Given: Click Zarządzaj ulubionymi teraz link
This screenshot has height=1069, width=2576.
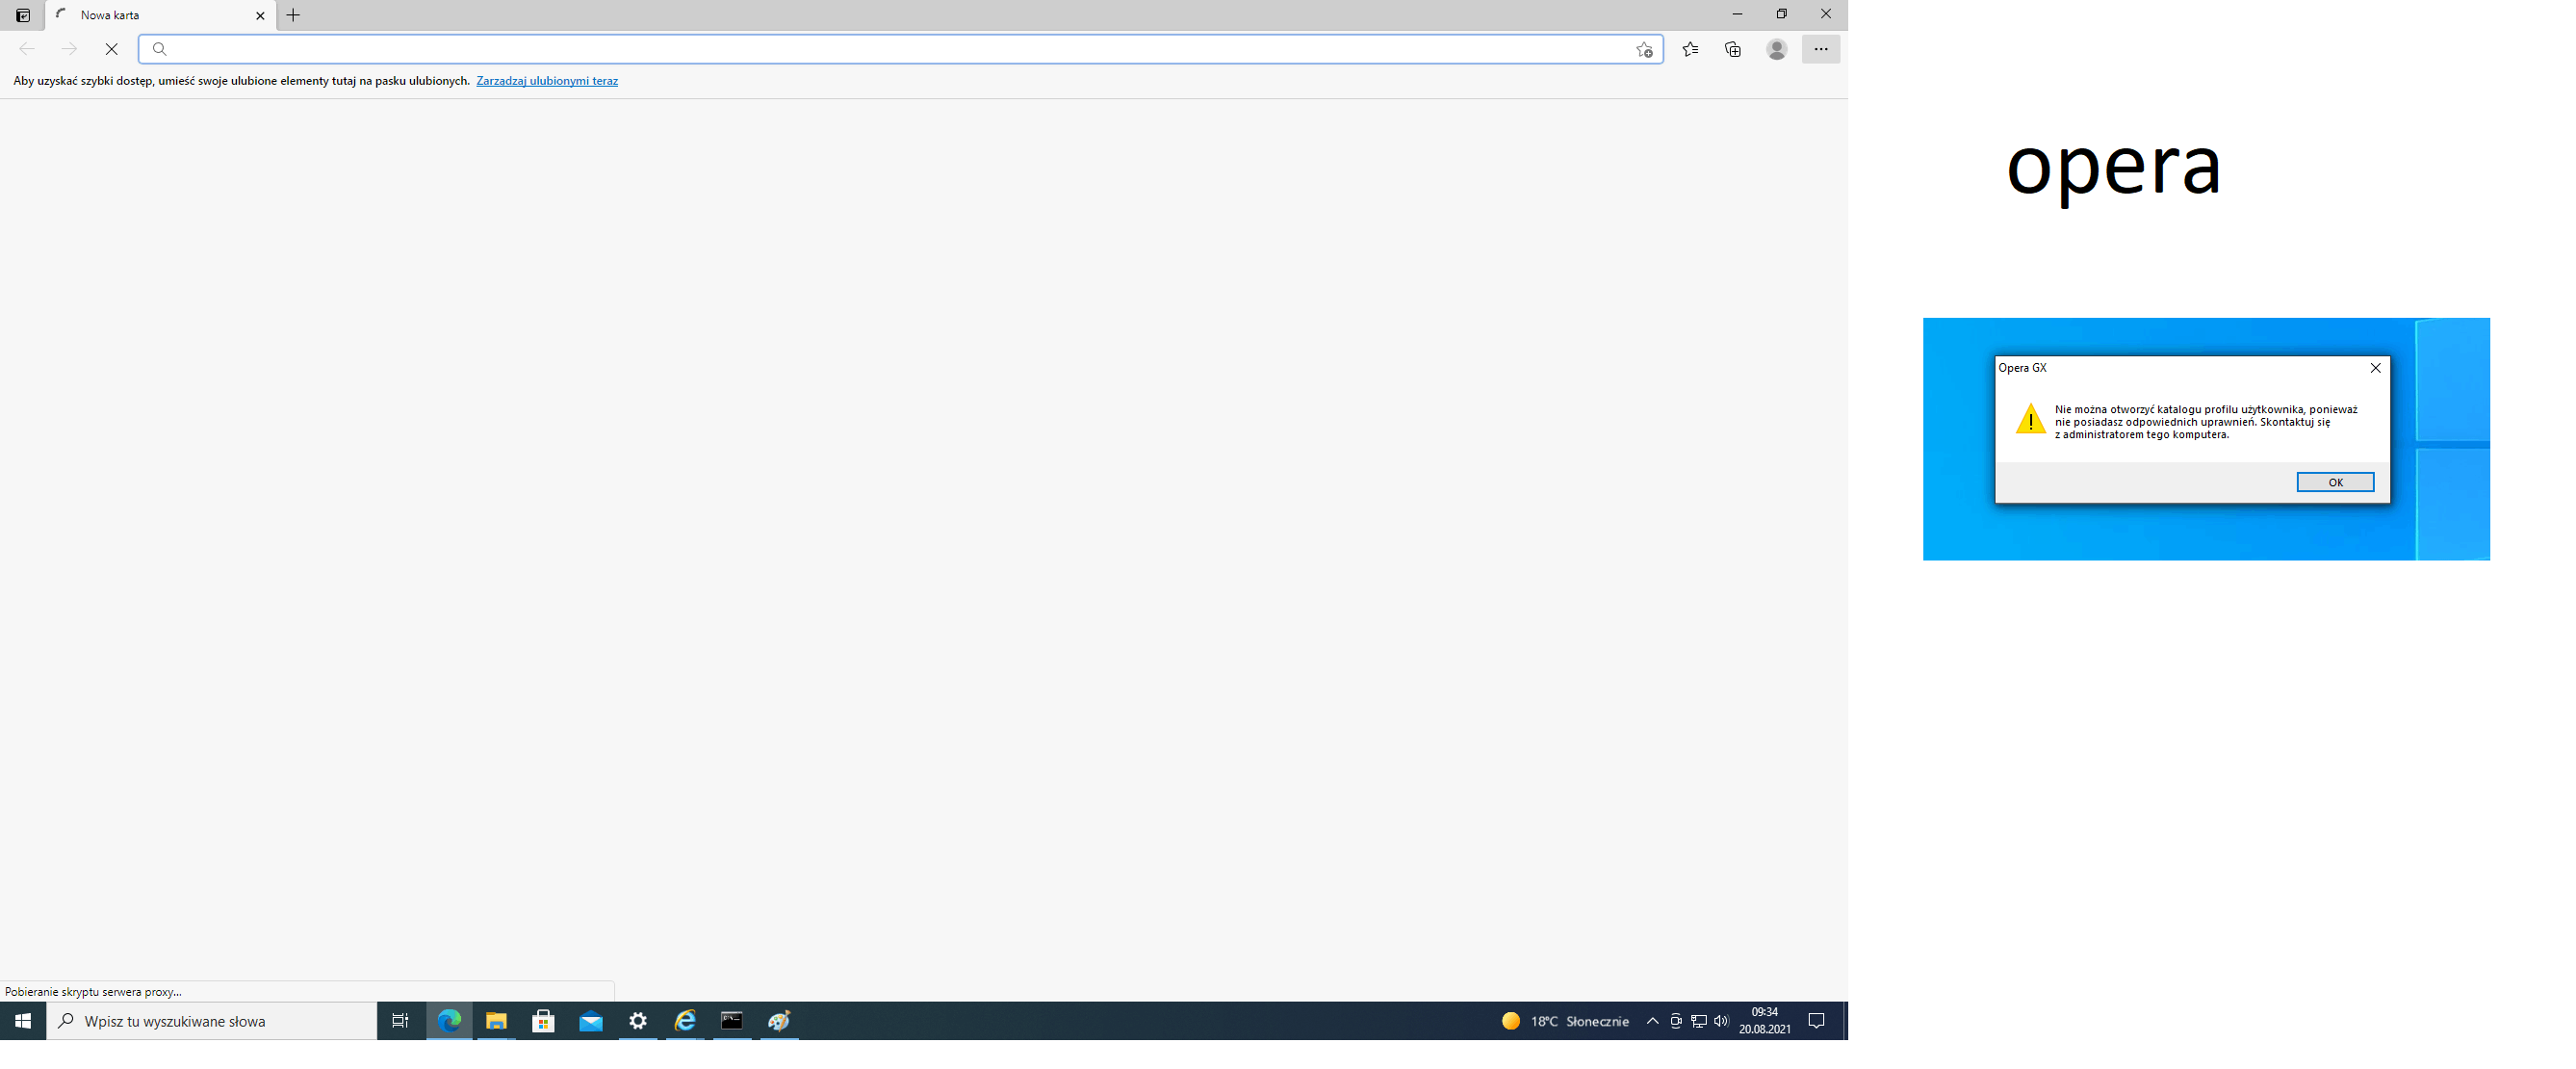Looking at the screenshot, I should [x=547, y=81].
